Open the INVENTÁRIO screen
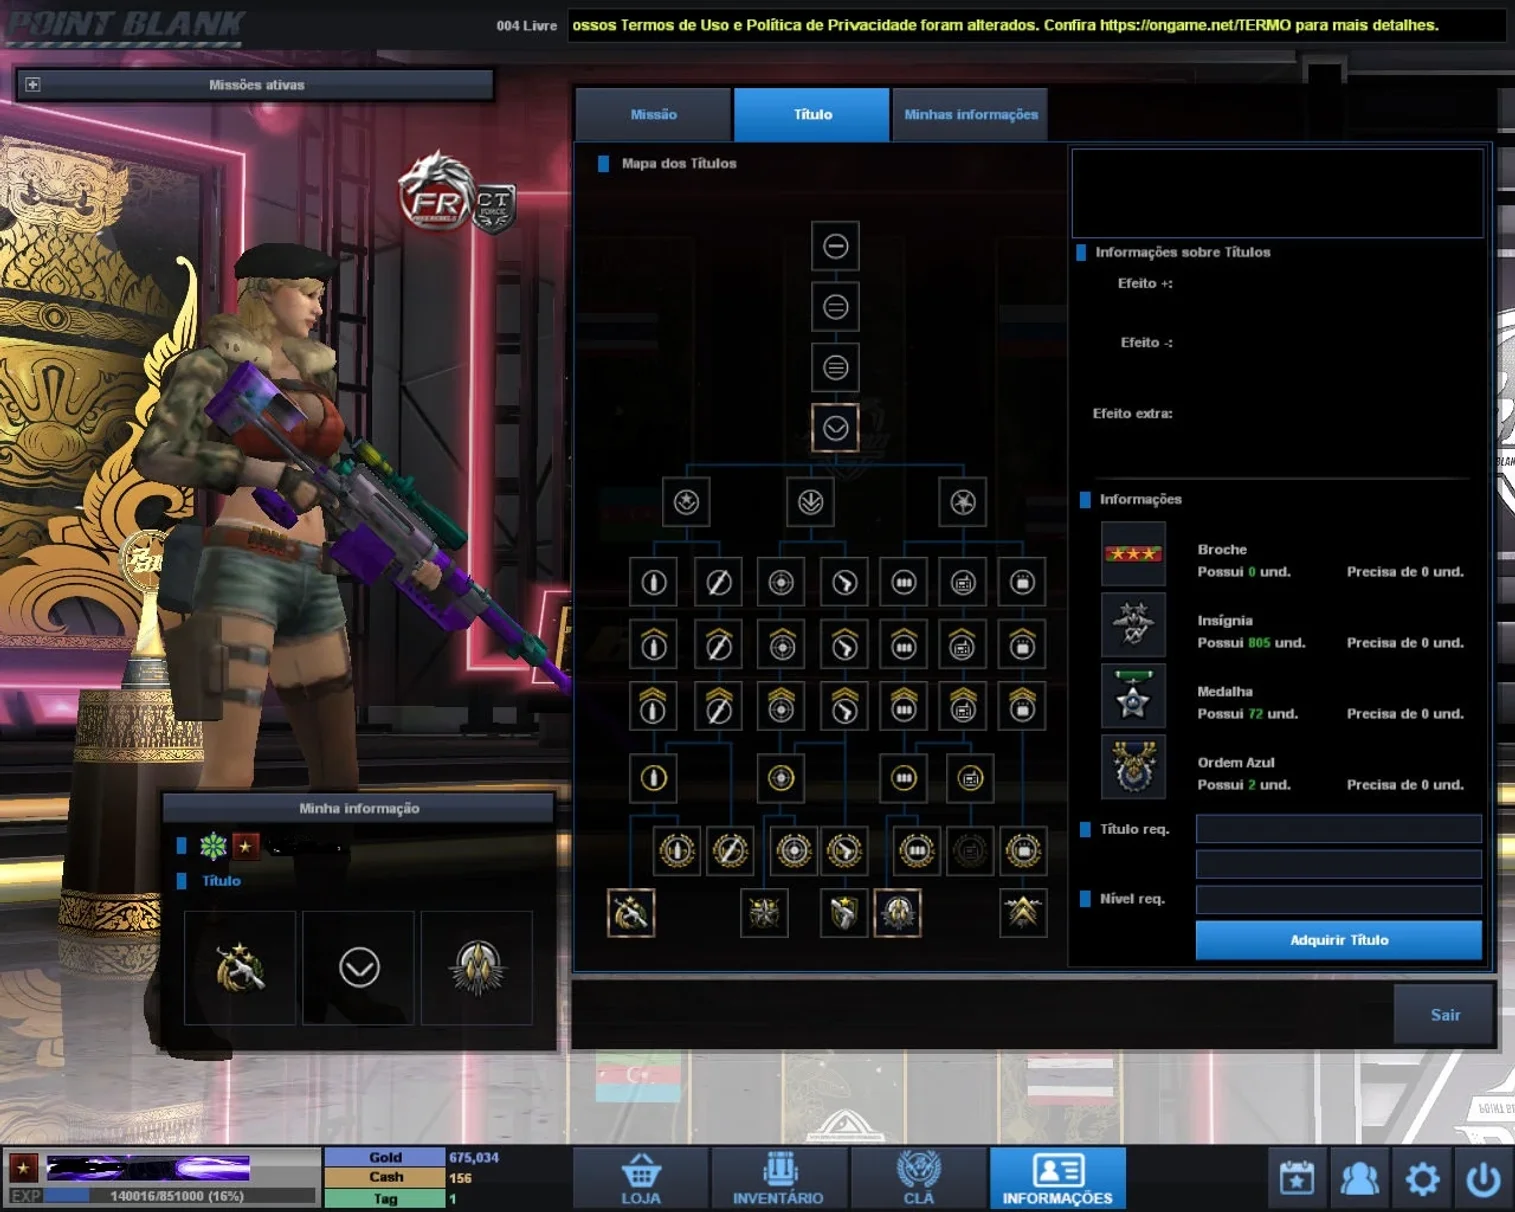The height and width of the screenshot is (1212, 1515). click(x=778, y=1179)
